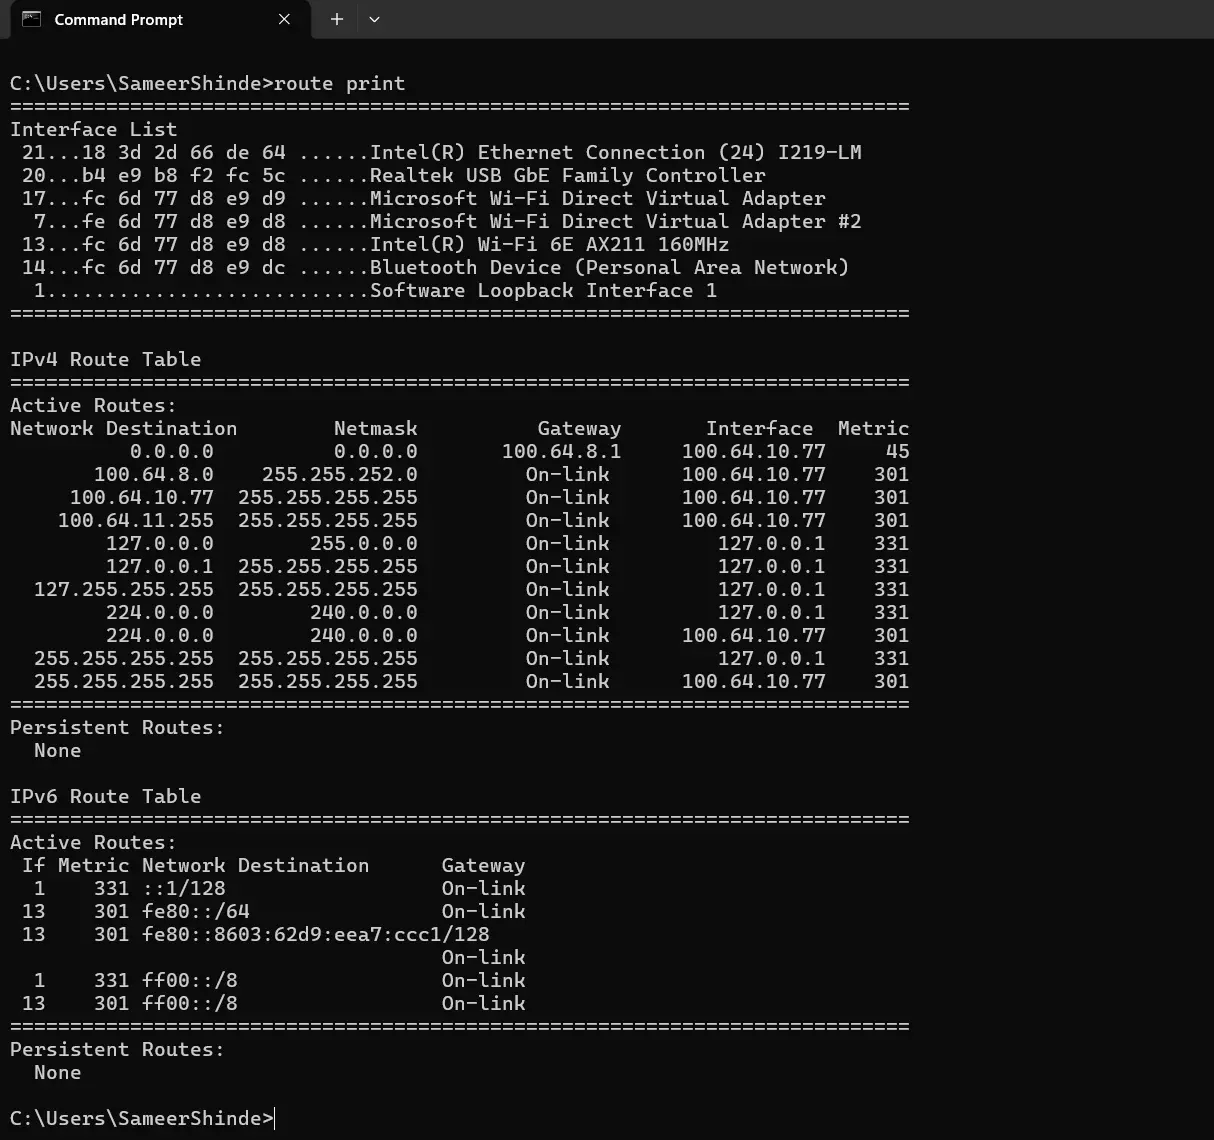The height and width of the screenshot is (1140, 1214).
Task: Open a new terminal tab
Action: click(337, 19)
